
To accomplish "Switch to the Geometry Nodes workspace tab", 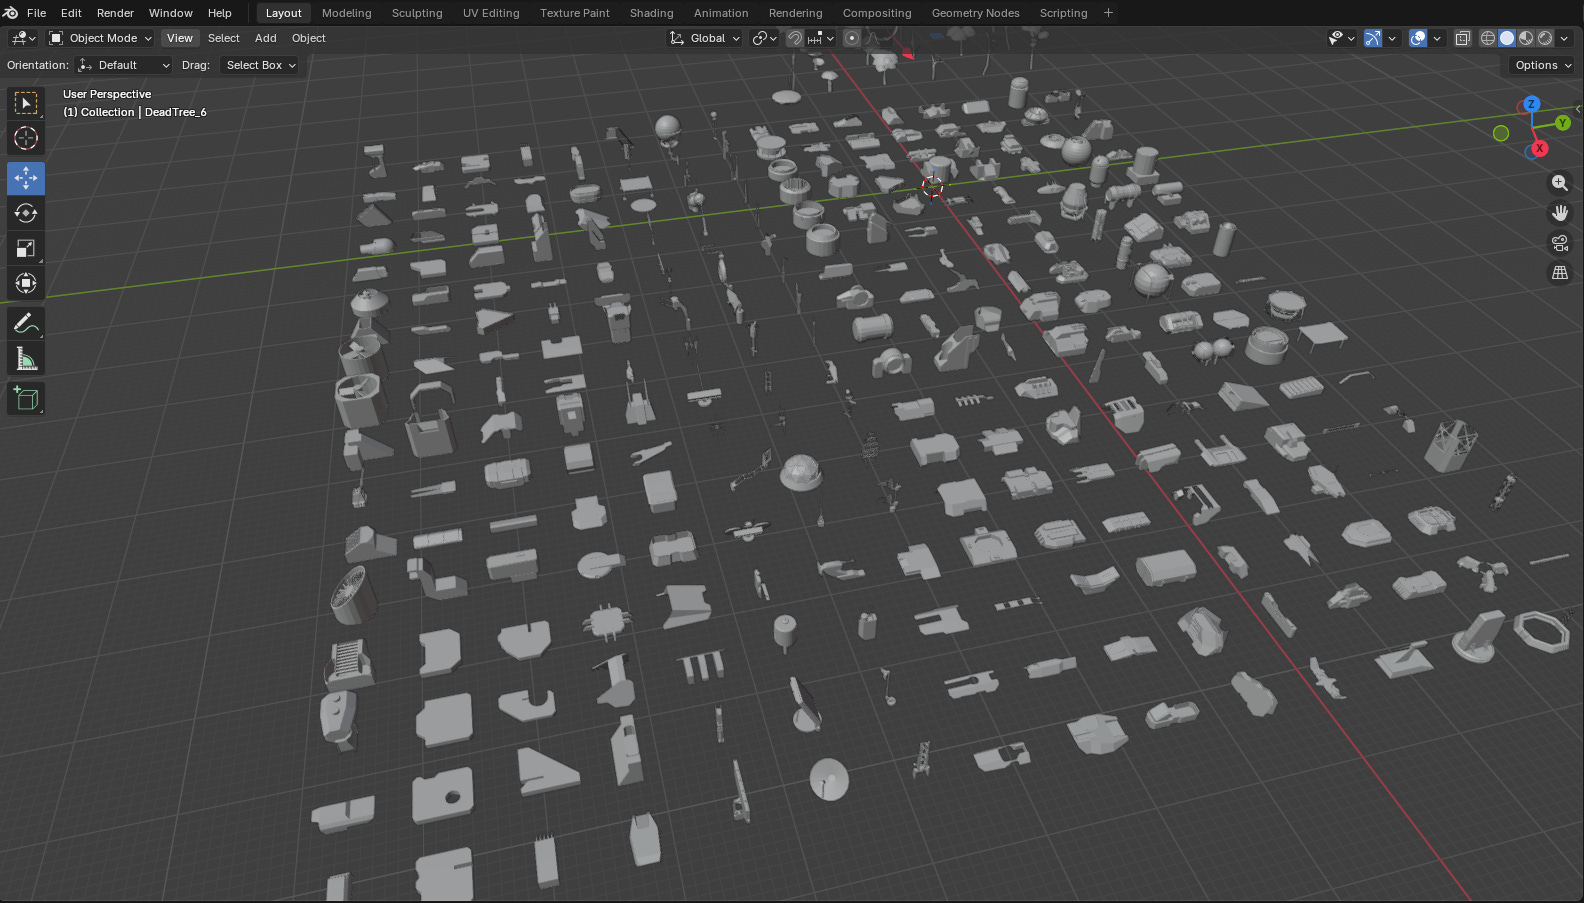I will [975, 13].
